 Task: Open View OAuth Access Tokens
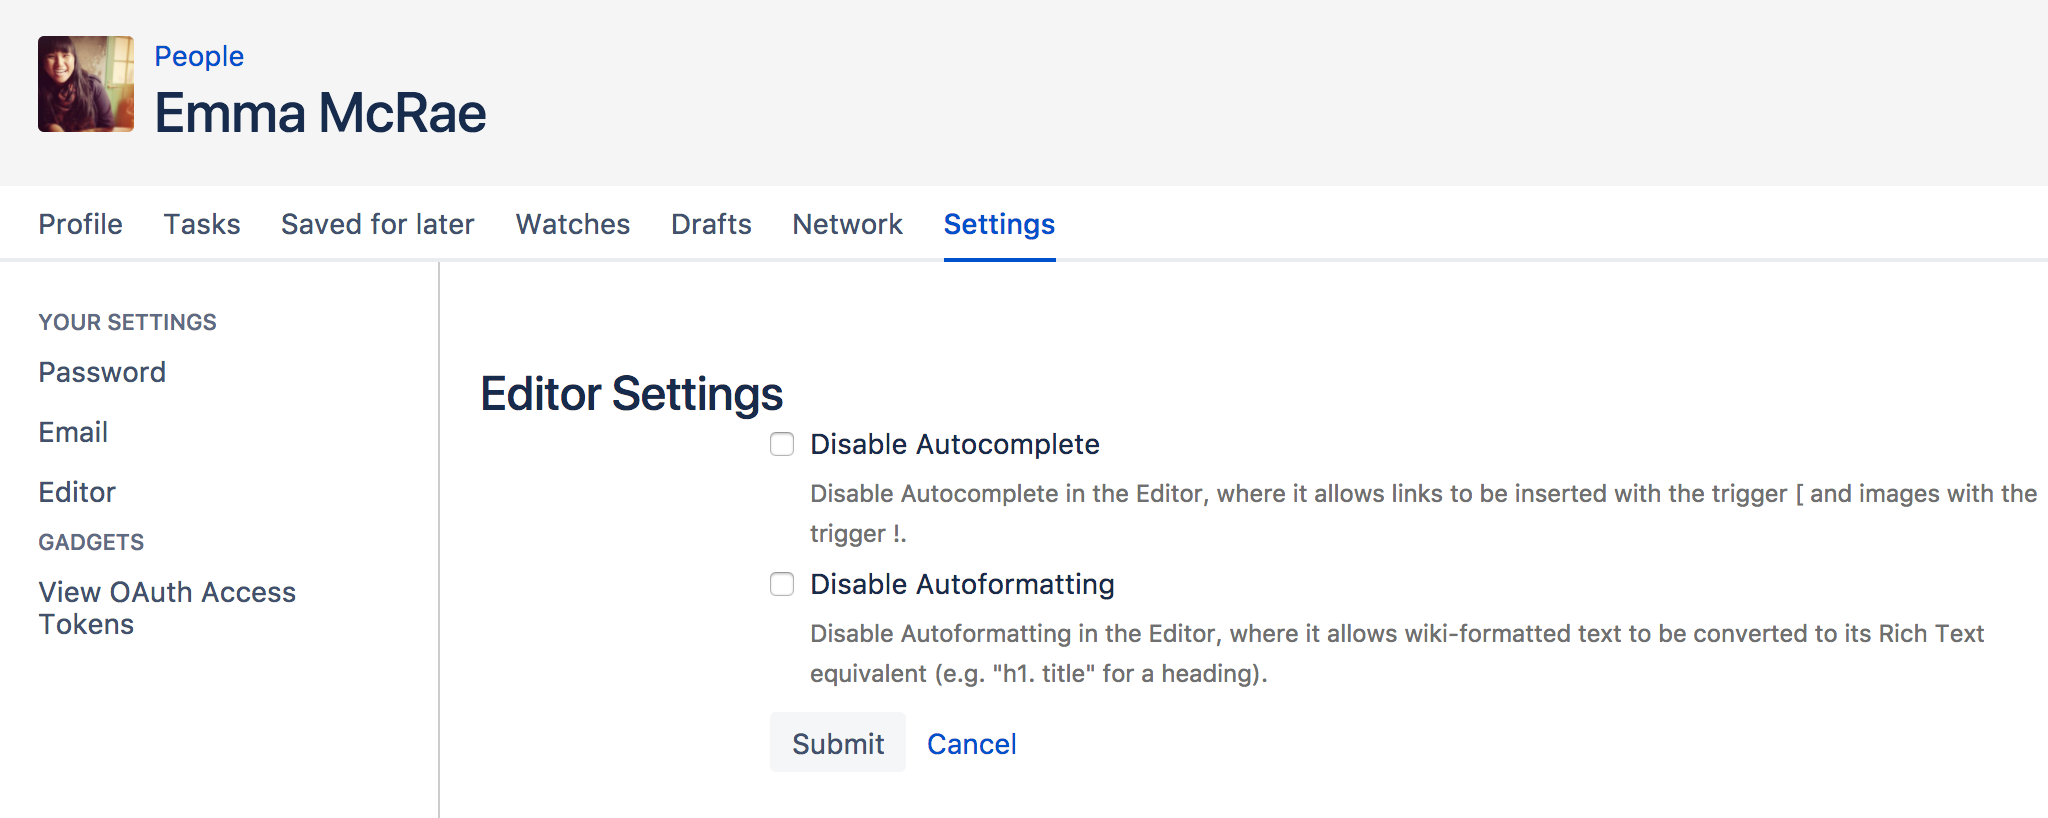167,608
